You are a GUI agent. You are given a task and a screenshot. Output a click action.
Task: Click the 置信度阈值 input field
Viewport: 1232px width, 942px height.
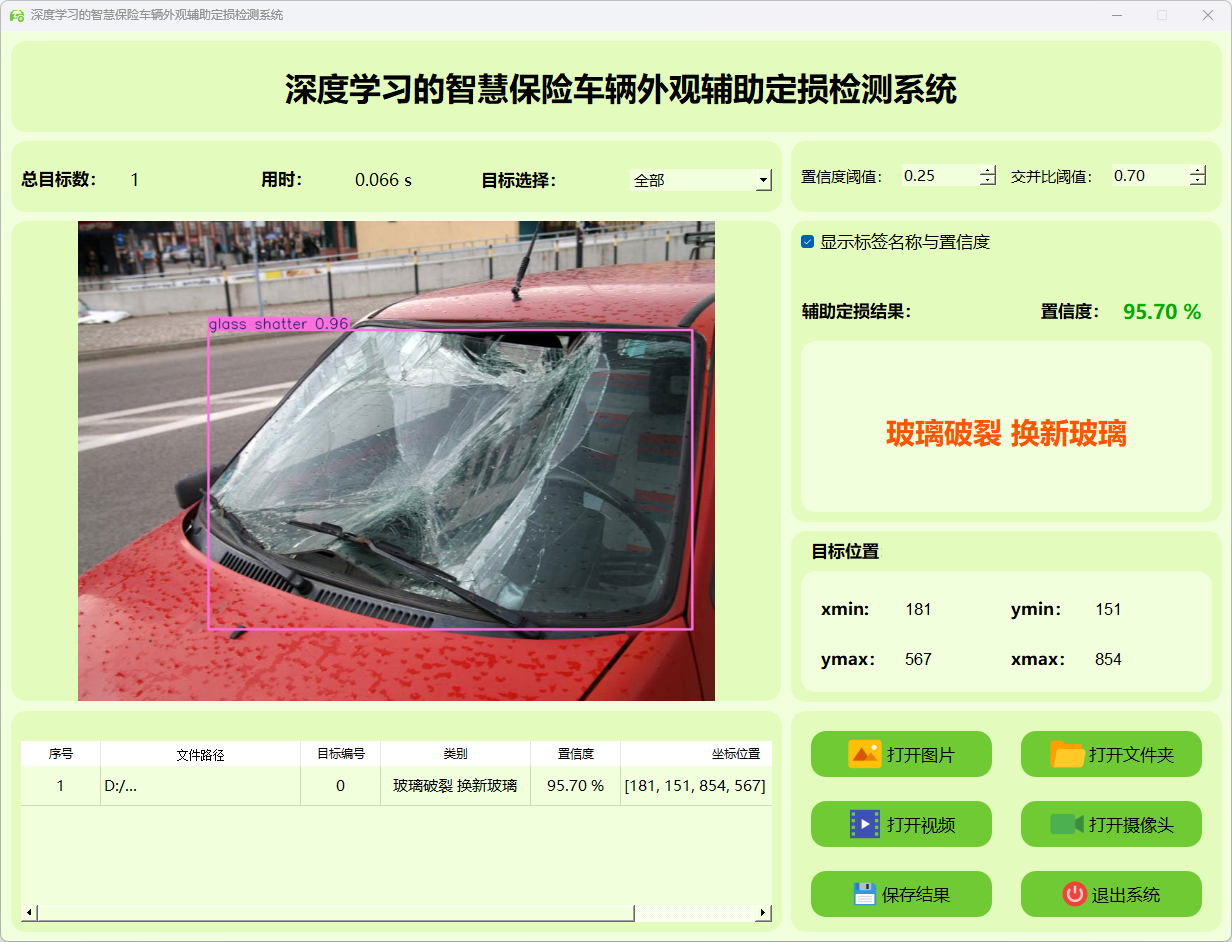(938, 176)
